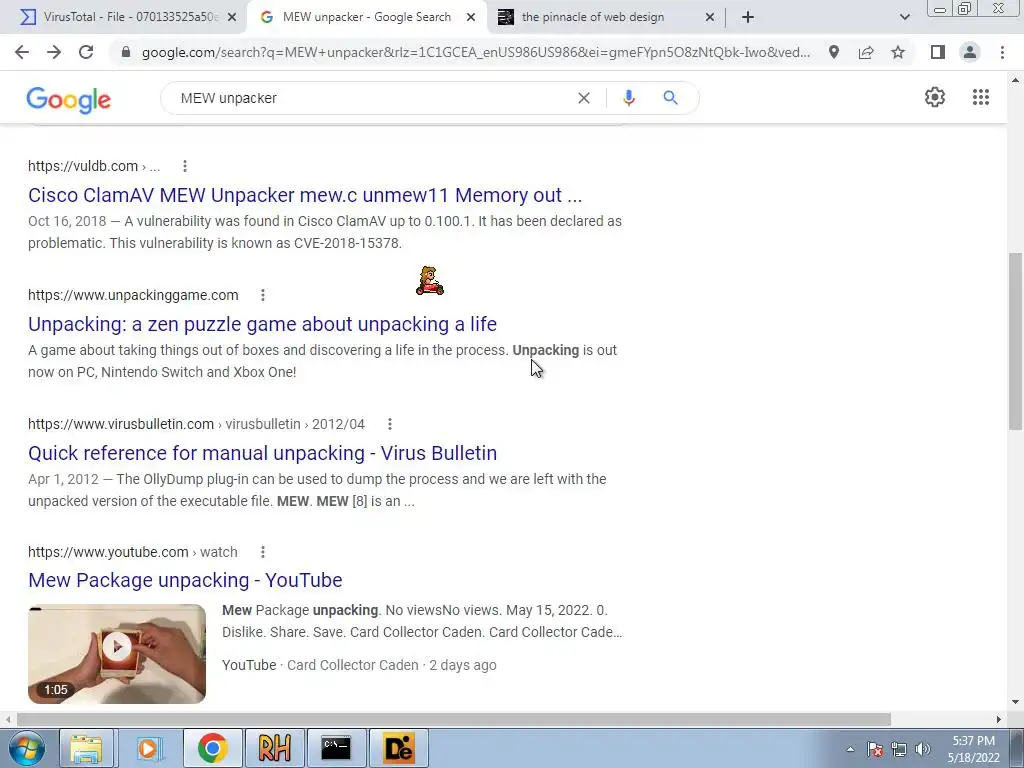Show hidden system tray icons

(850, 749)
